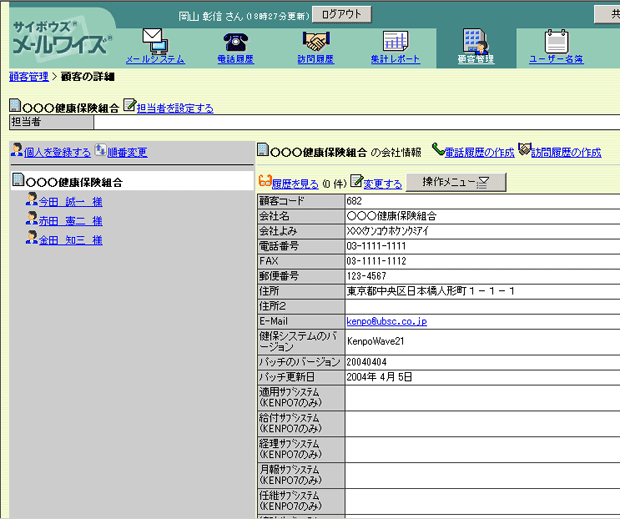This screenshot has width=620, height=519.
Task: Click the 集計レポート chart icon
Action: click(x=395, y=41)
